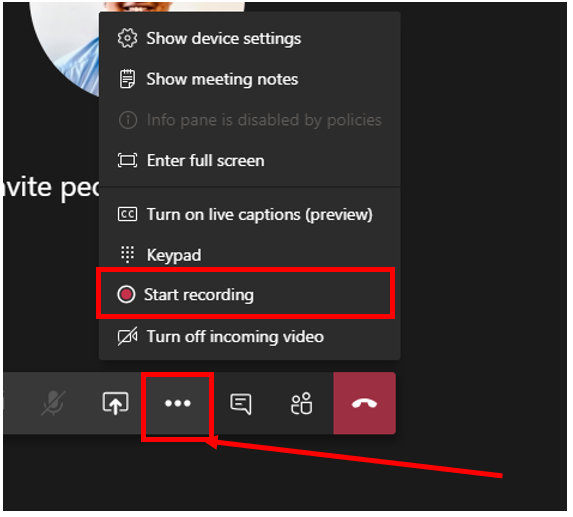Open the share screen tray
The height and width of the screenshot is (517, 573).
pos(115,403)
